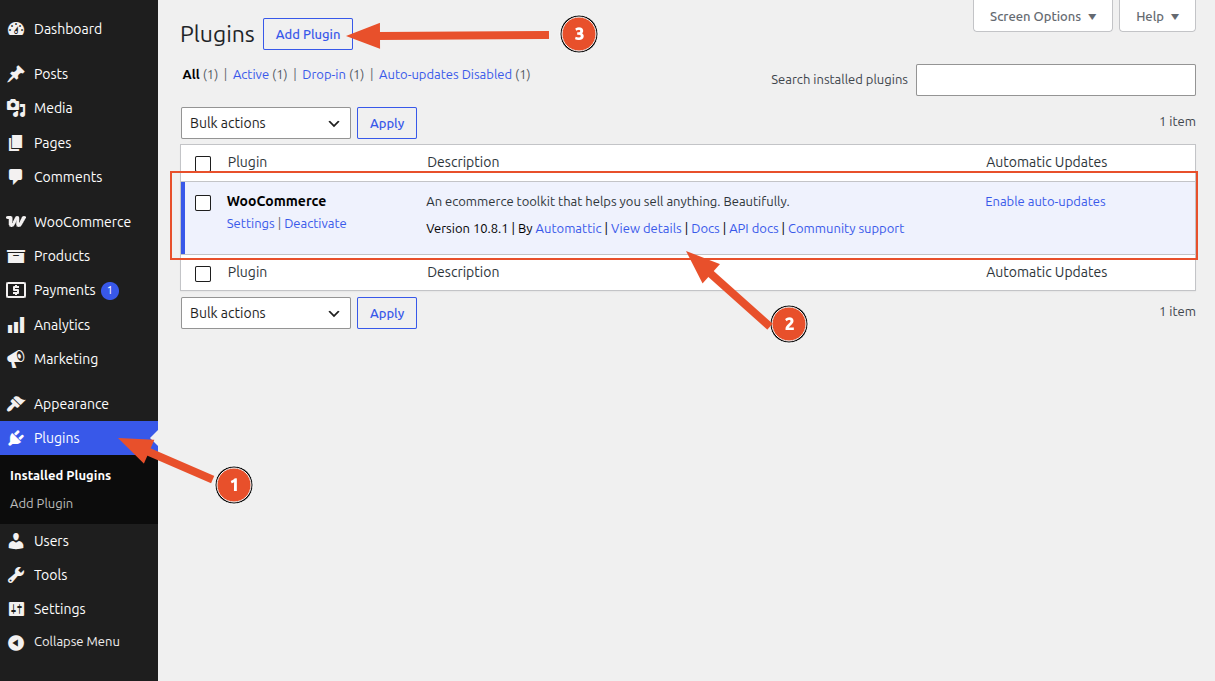Image resolution: width=1215 pixels, height=681 pixels.
Task: Click the Dashboard gauge icon
Action: click(x=16, y=29)
